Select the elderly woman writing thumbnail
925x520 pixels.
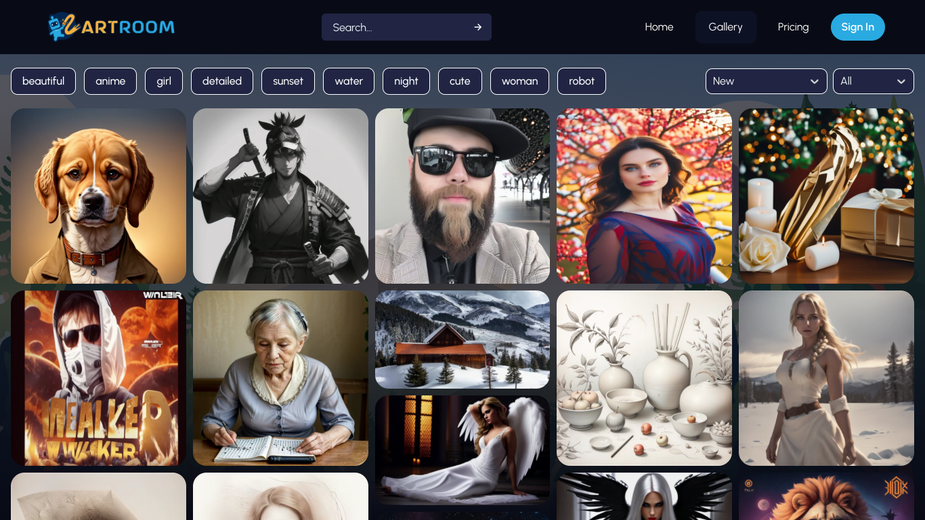280,378
